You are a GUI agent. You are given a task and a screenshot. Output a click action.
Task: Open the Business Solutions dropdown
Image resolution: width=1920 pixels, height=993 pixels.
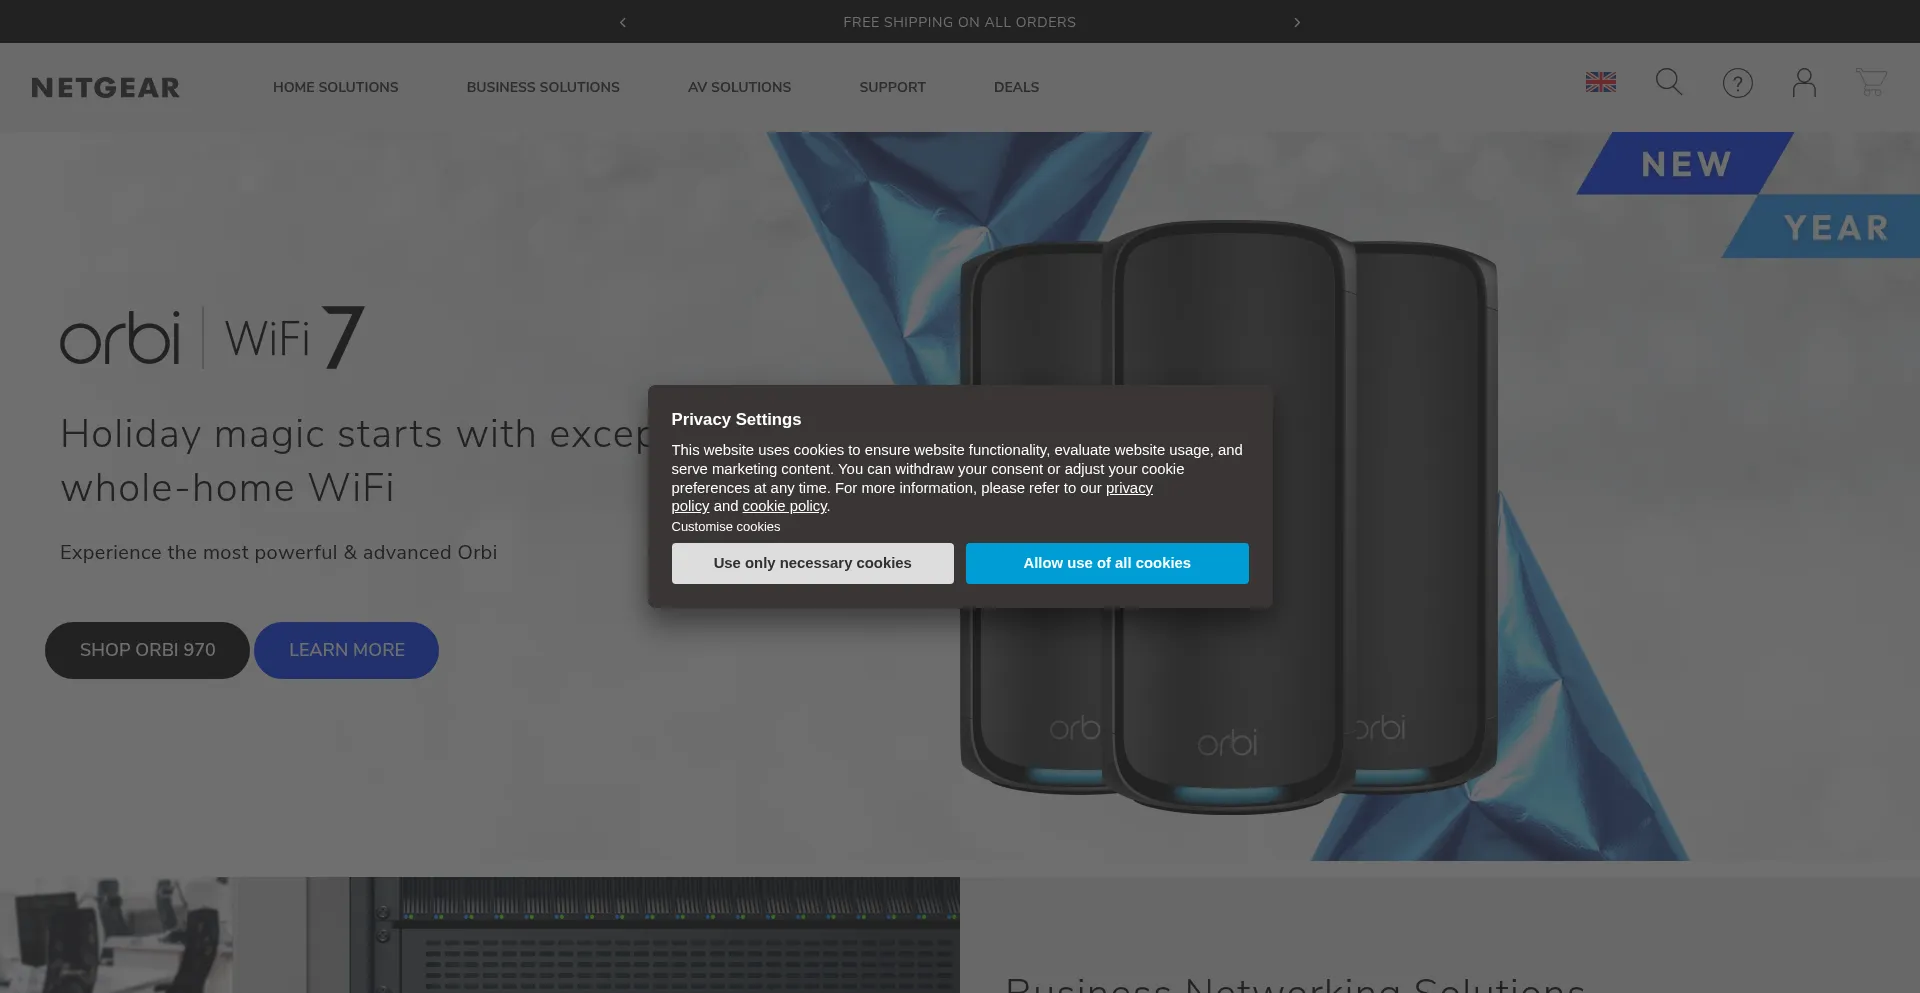coord(542,87)
